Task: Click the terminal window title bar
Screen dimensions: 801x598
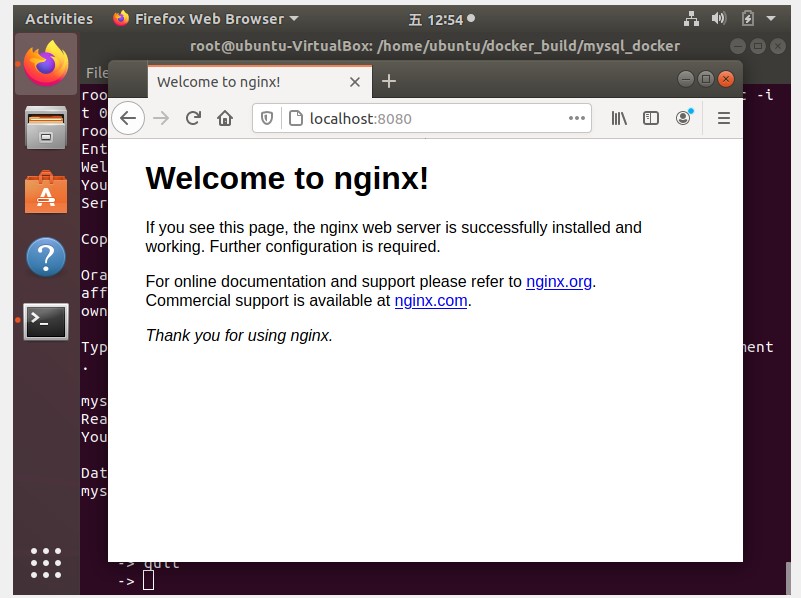Action: [435, 46]
